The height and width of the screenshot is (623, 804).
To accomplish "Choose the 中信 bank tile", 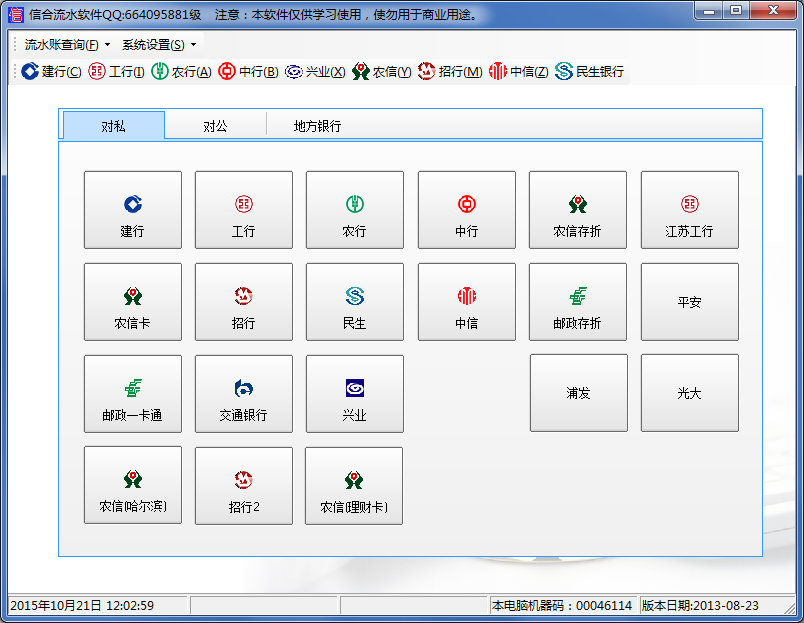I will [x=467, y=302].
